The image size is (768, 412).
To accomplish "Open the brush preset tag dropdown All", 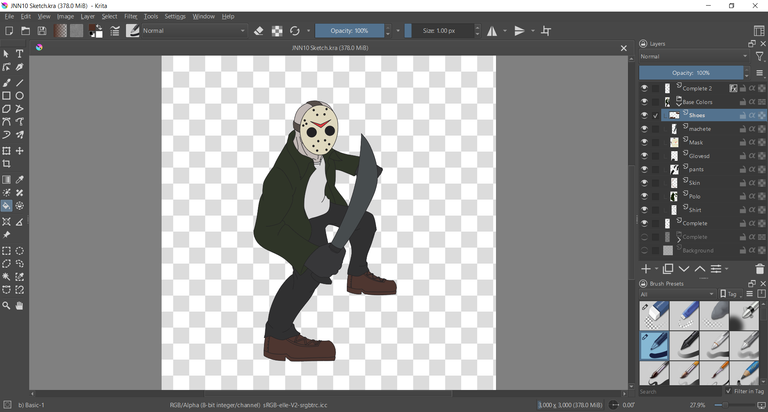I will (677, 294).
